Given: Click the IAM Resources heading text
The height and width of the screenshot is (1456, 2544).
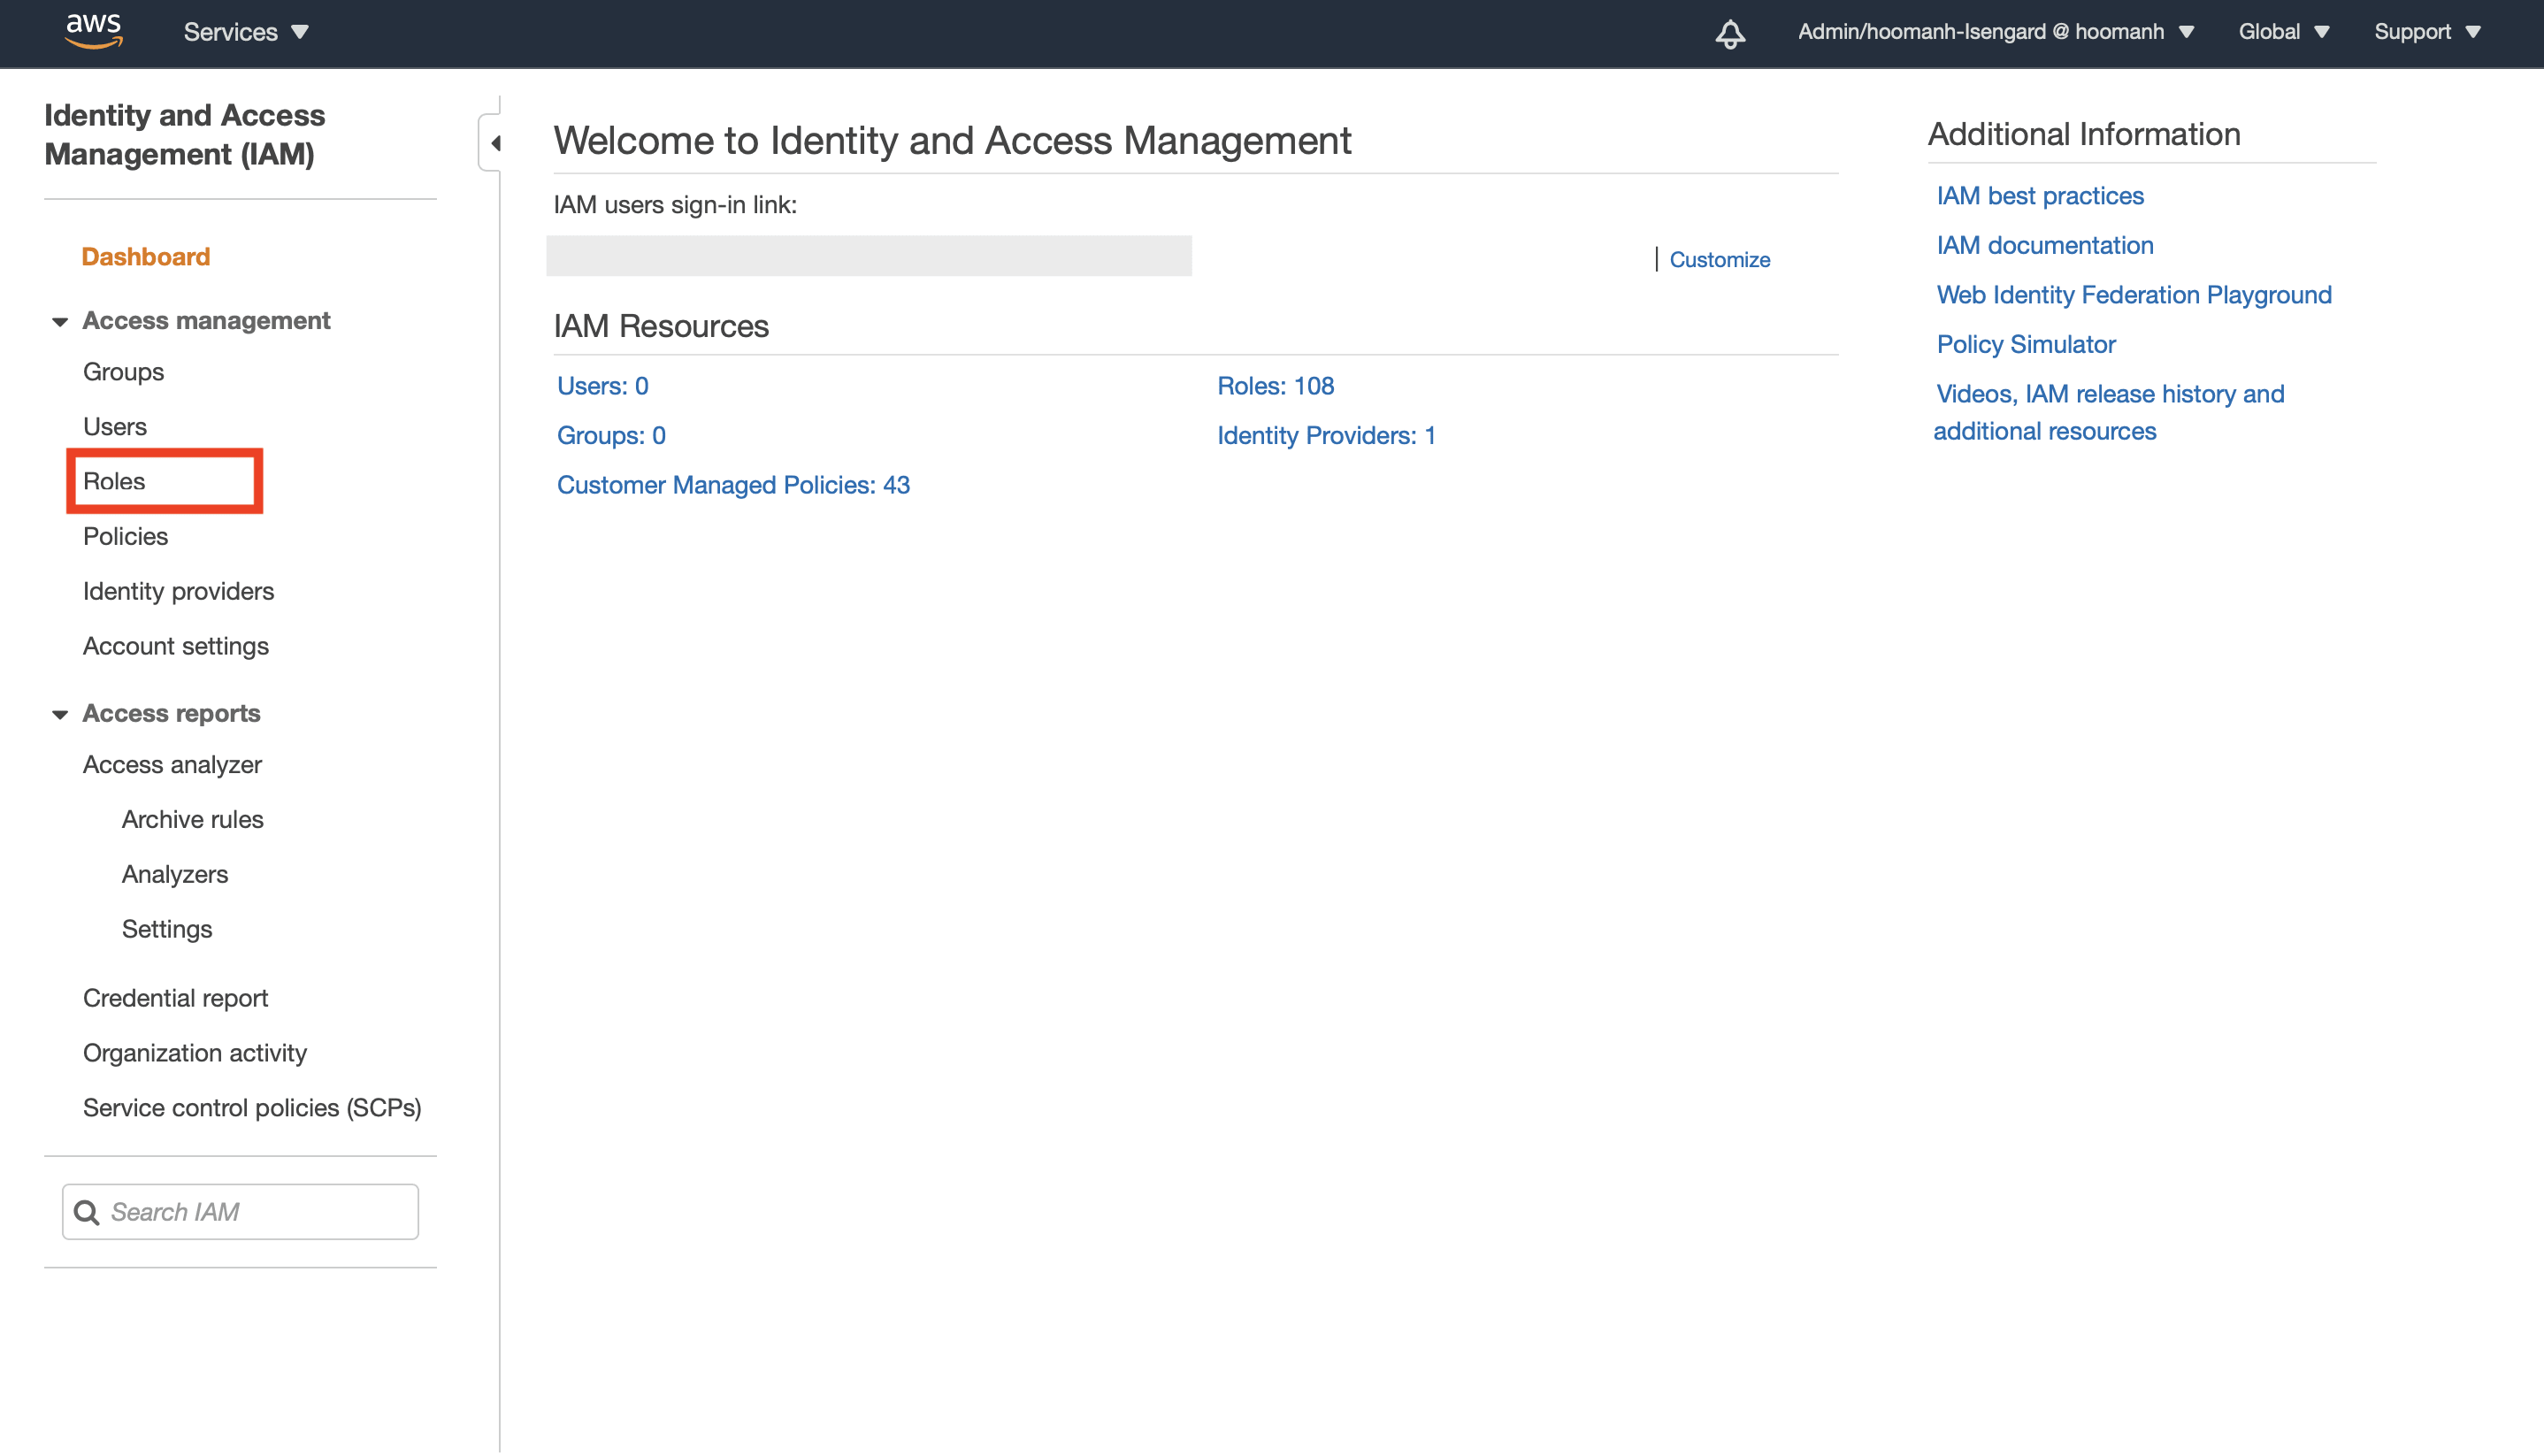Looking at the screenshot, I should point(661,326).
